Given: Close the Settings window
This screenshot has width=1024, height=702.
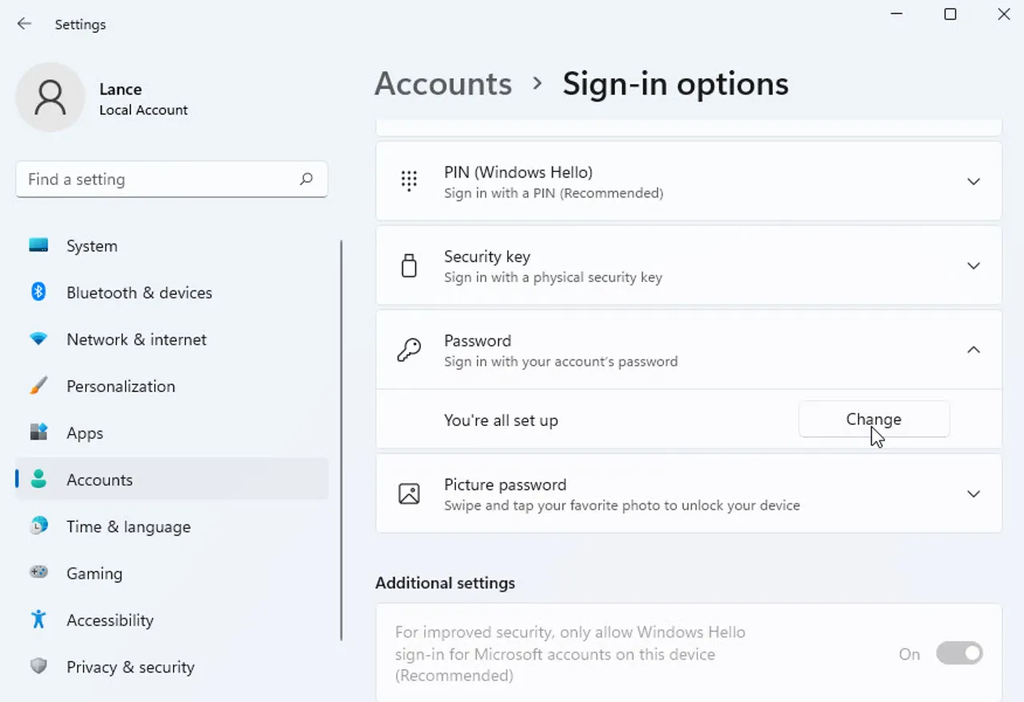Looking at the screenshot, I should 1004,14.
